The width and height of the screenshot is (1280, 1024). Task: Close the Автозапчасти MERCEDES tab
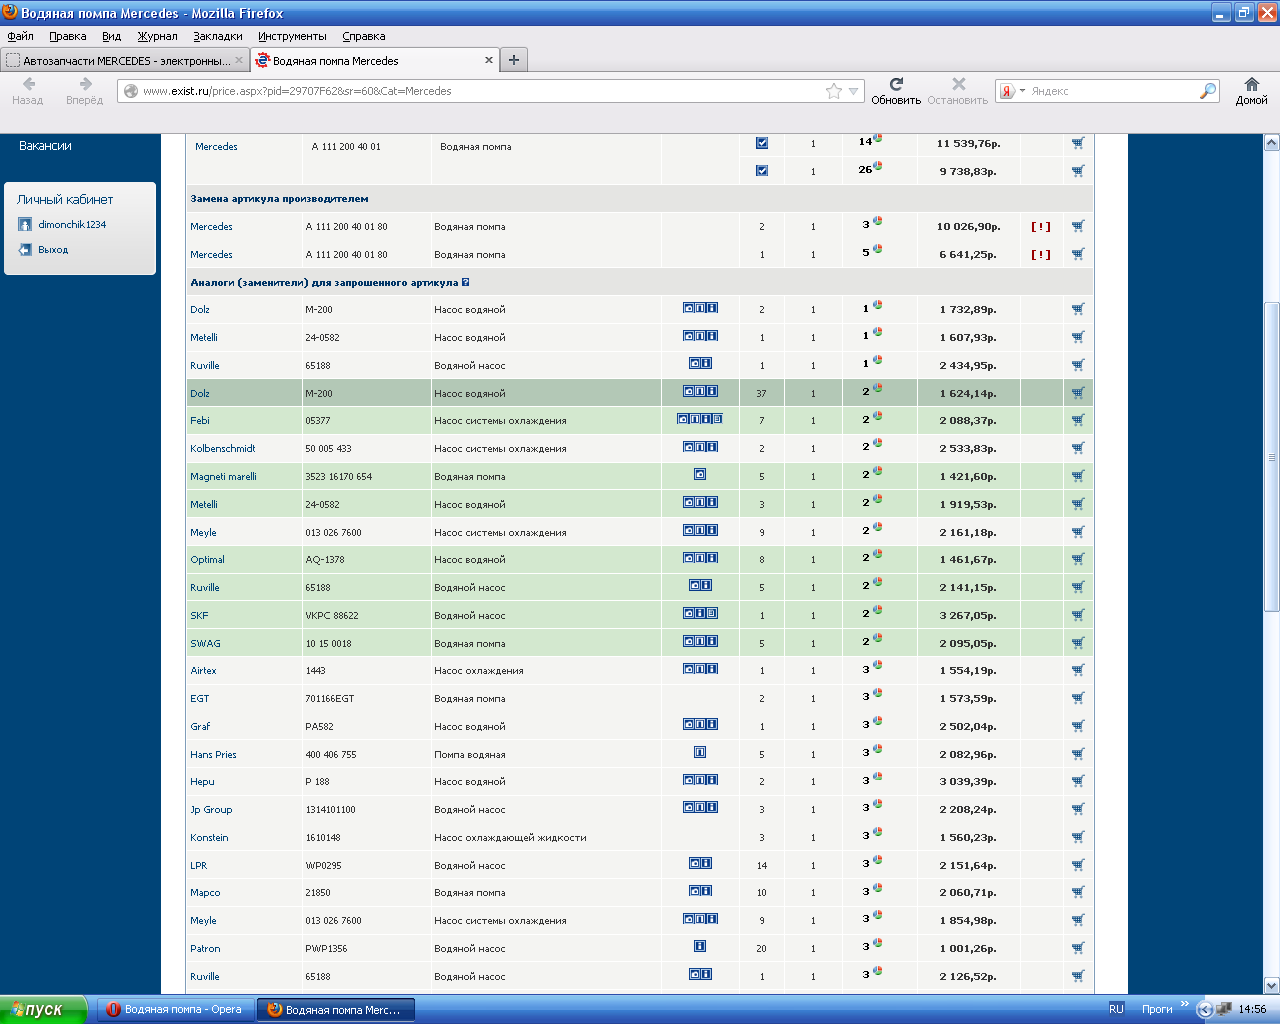coord(239,60)
